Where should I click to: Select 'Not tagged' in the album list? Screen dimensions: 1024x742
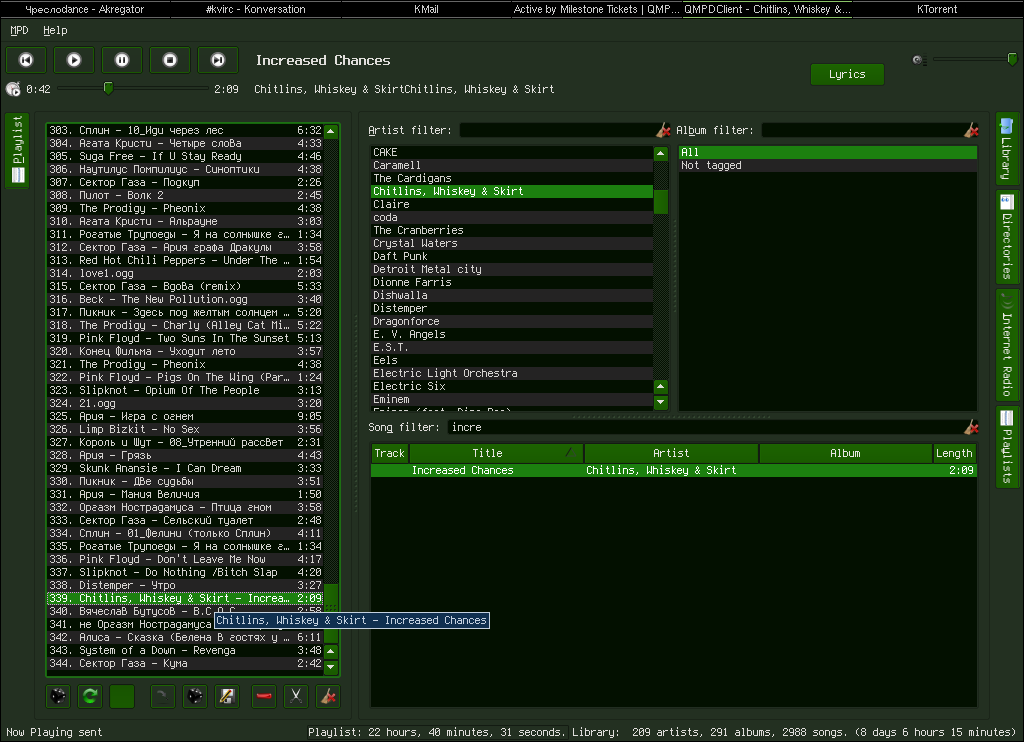pyautogui.click(x=827, y=165)
